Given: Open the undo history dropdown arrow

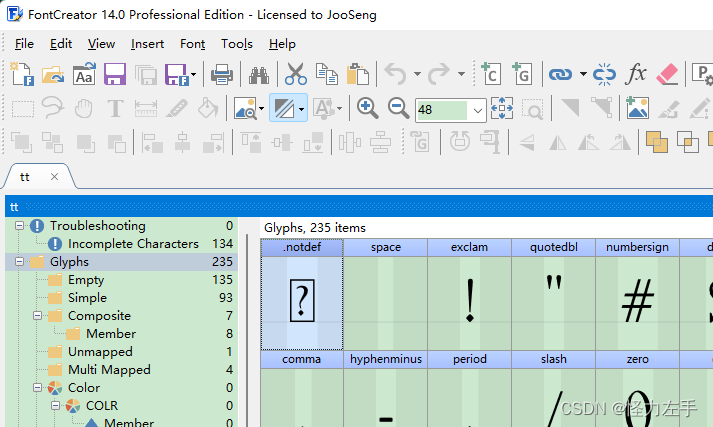Looking at the screenshot, I should [x=417, y=74].
